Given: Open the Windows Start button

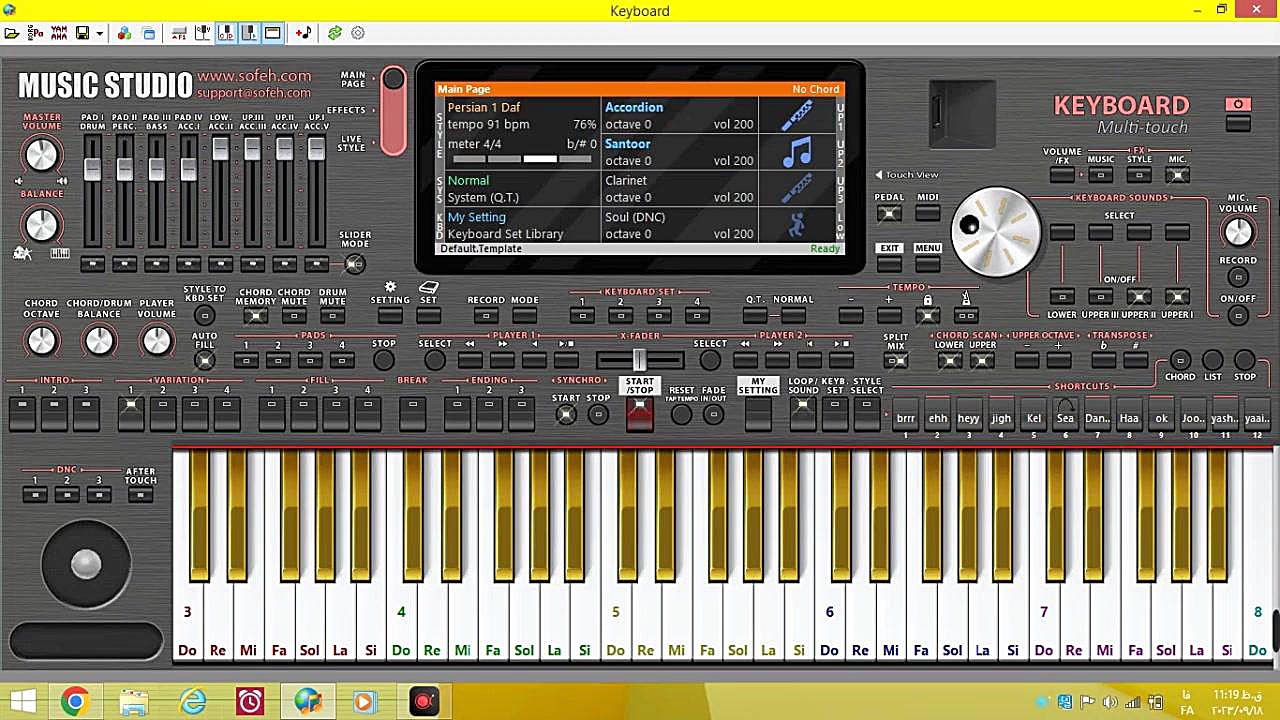Looking at the screenshot, I should click(x=22, y=702).
